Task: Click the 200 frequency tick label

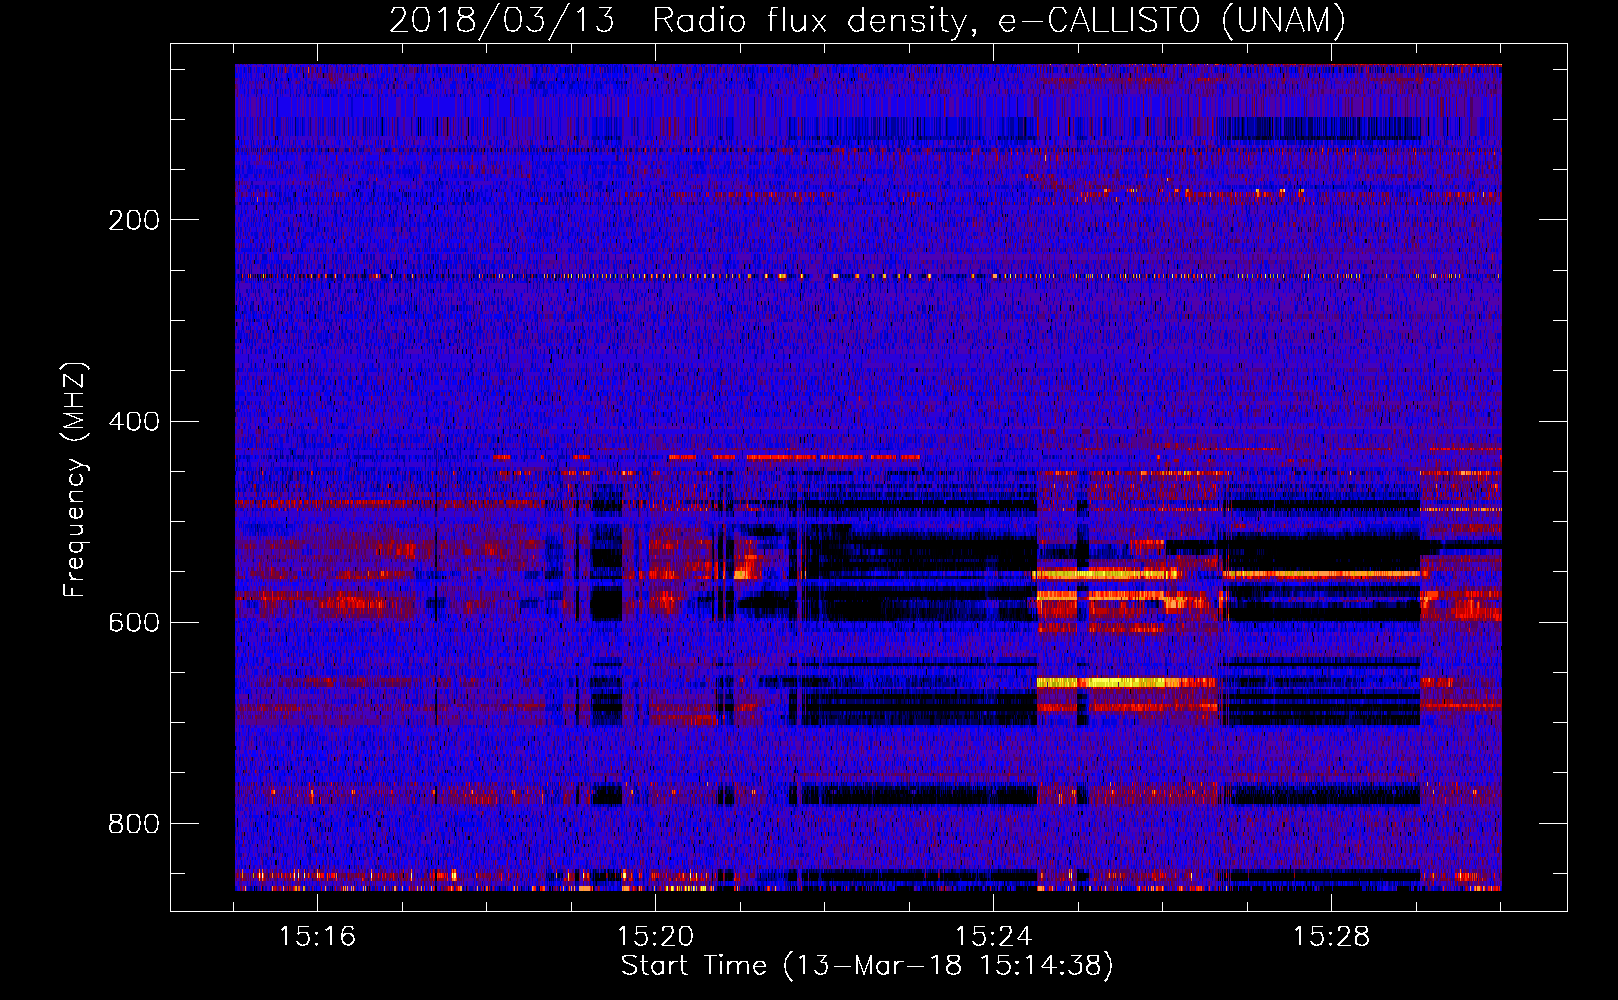Action: (x=134, y=220)
